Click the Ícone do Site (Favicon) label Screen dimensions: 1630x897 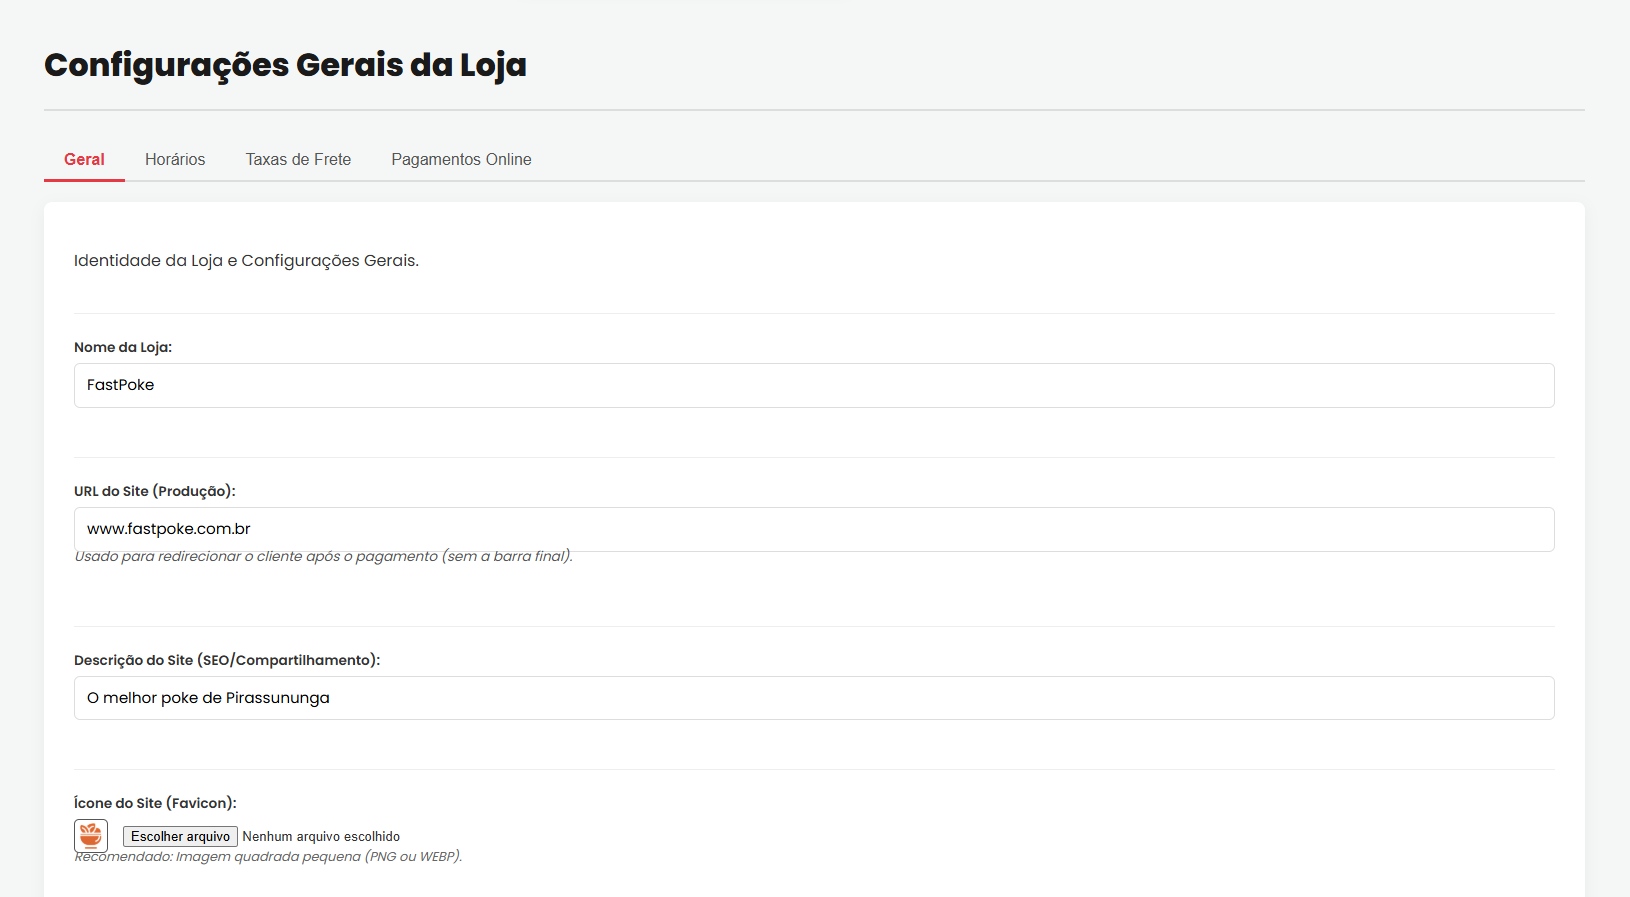(x=155, y=803)
